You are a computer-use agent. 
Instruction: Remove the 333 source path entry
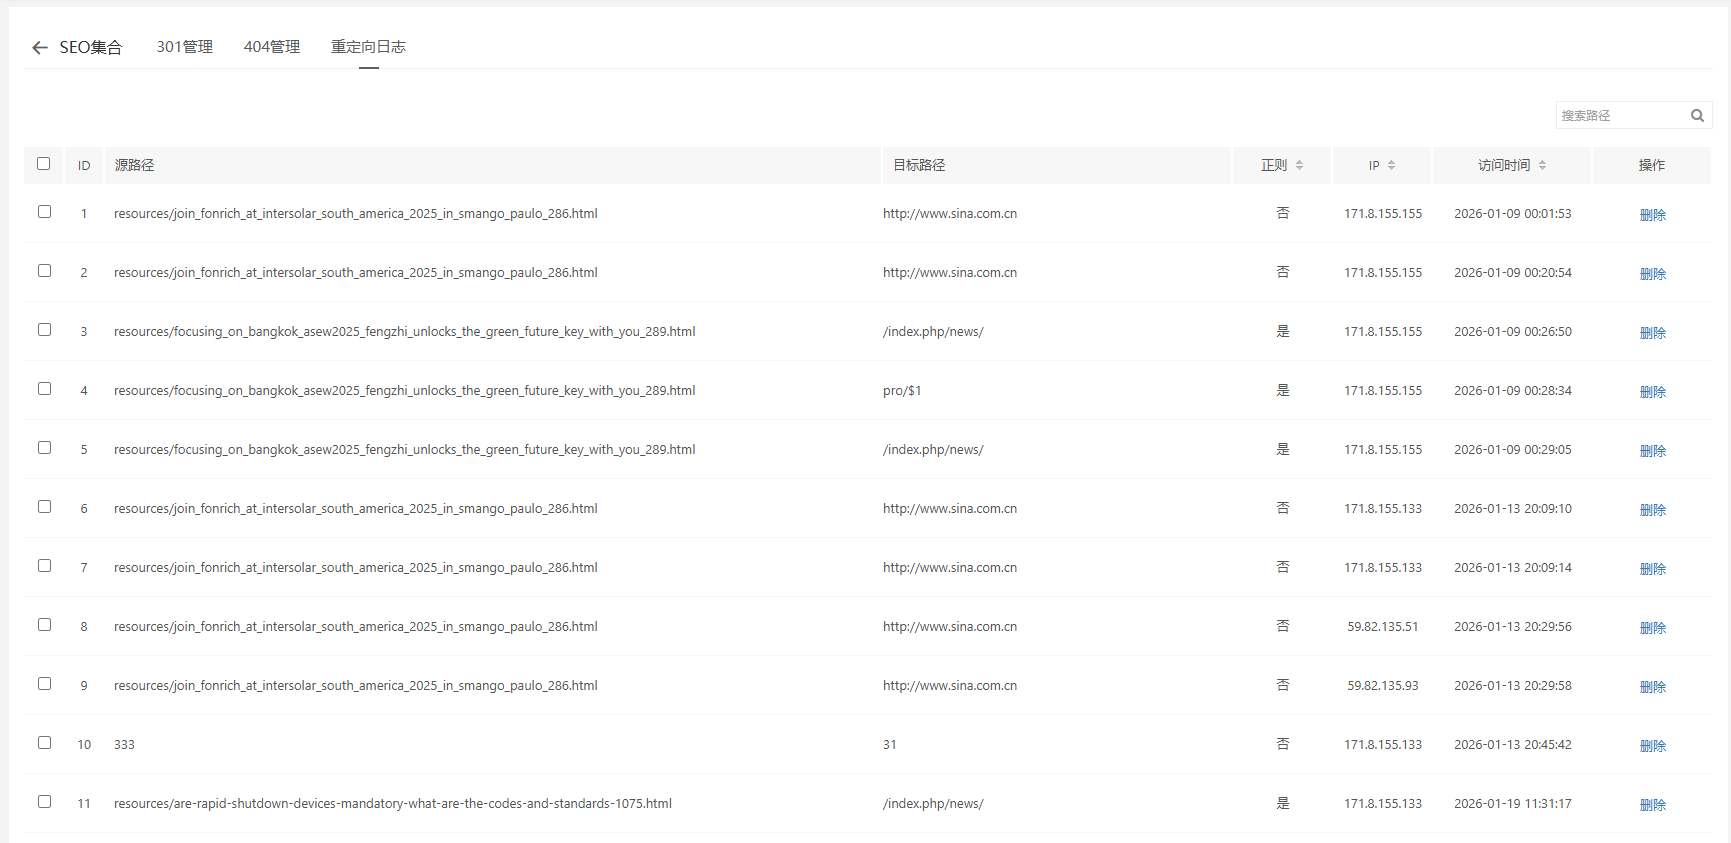1652,746
